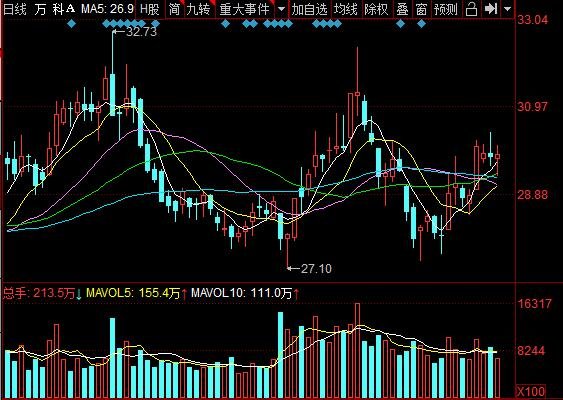Click the 预测 forecast button
This screenshot has width=563, height=400.
446,9
